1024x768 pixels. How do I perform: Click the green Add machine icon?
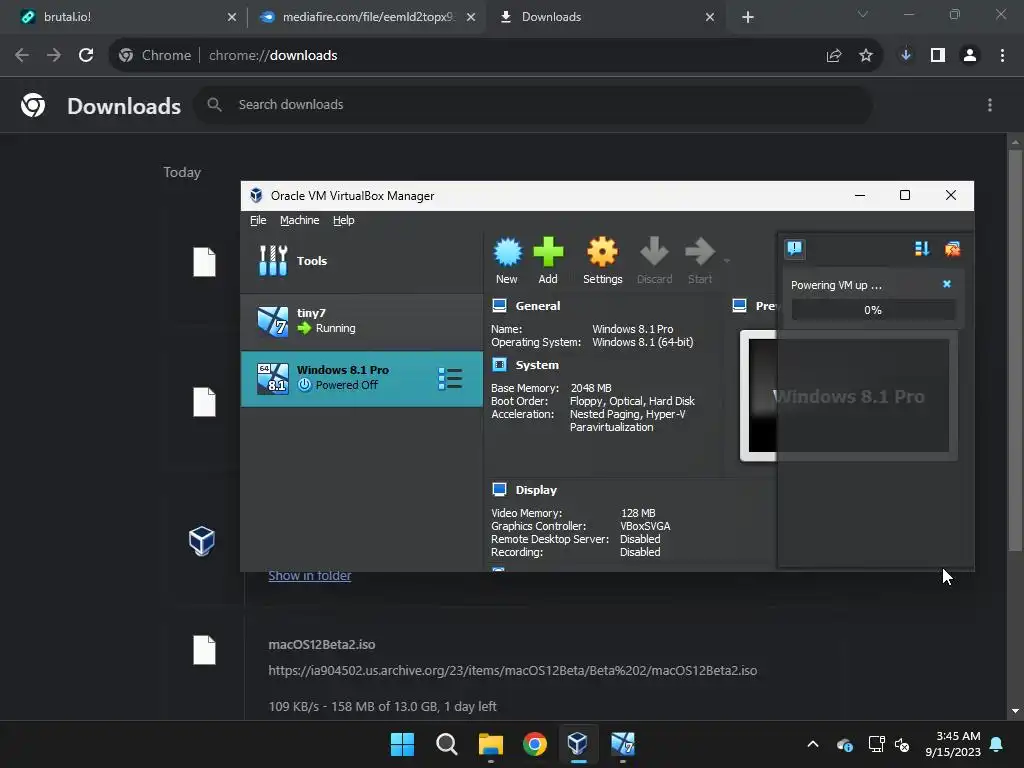coord(548,261)
